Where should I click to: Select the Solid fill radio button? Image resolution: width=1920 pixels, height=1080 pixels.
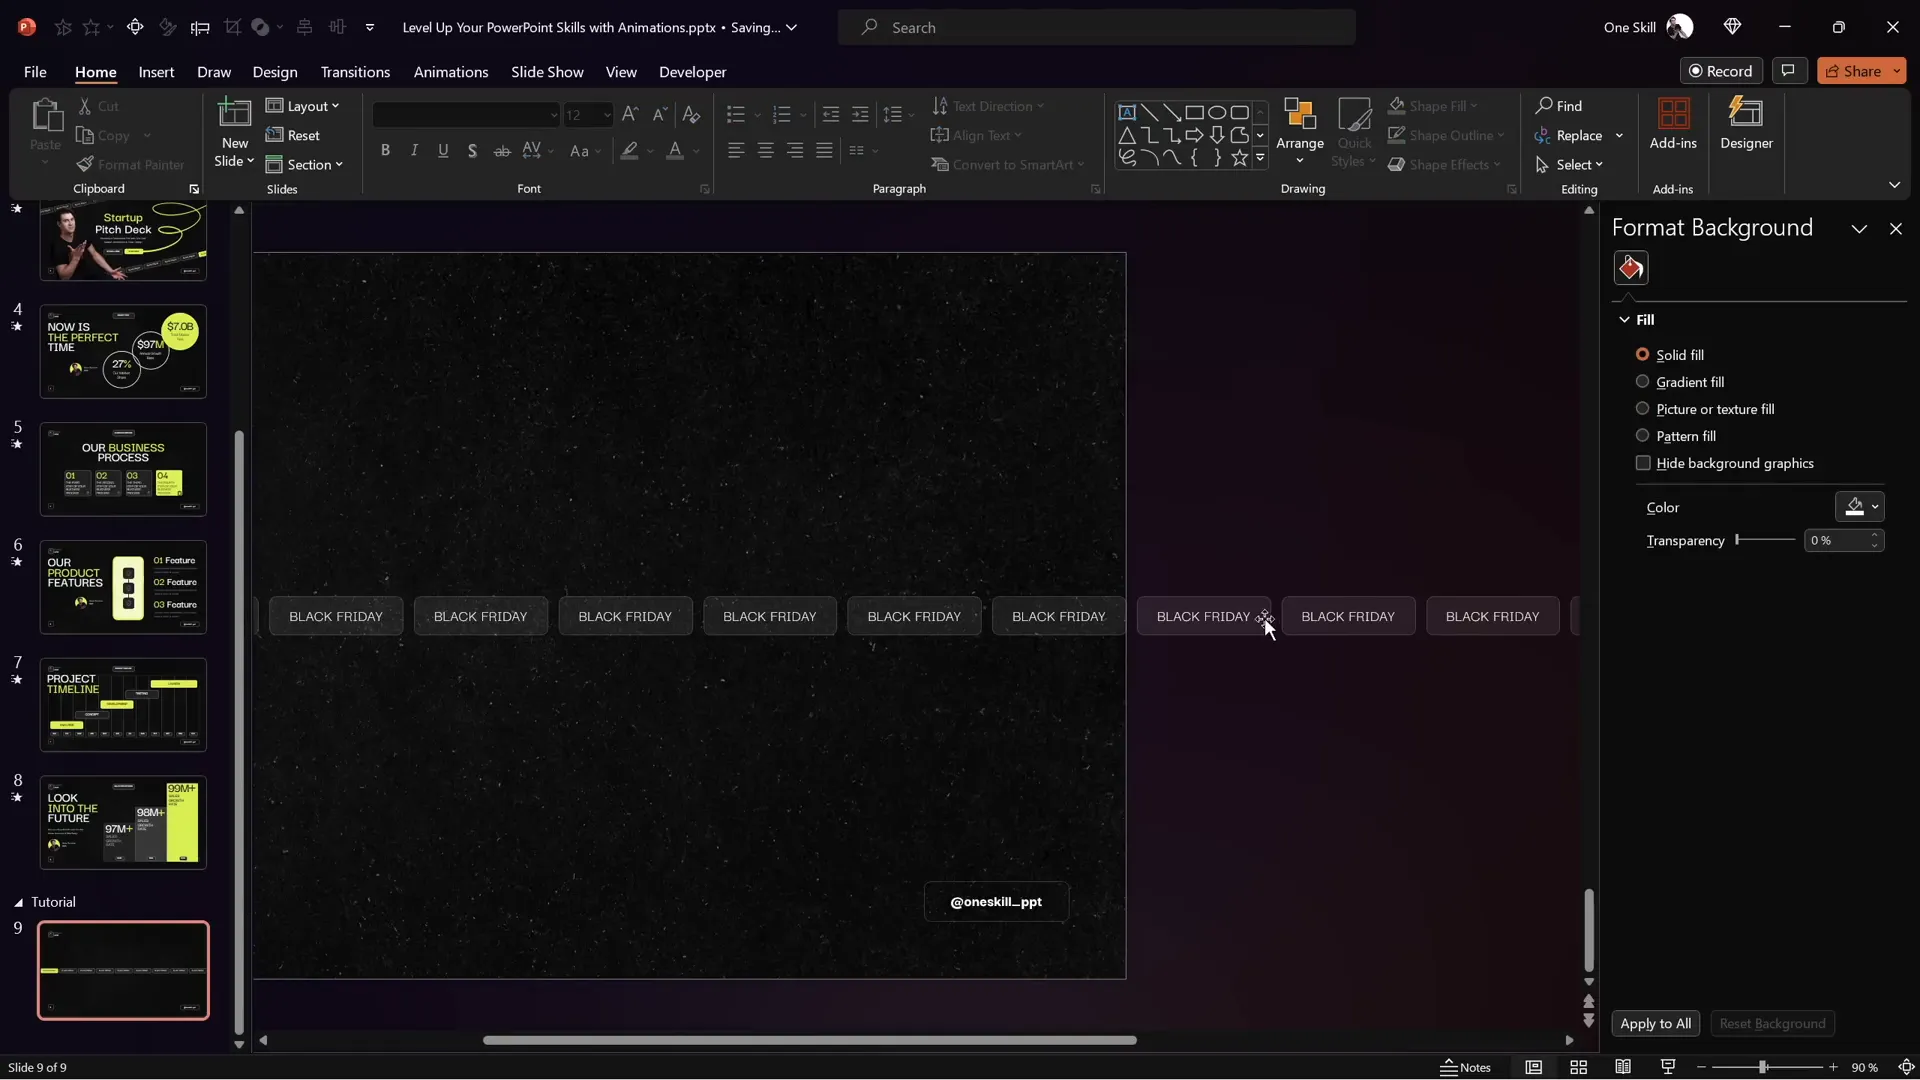(1642, 355)
